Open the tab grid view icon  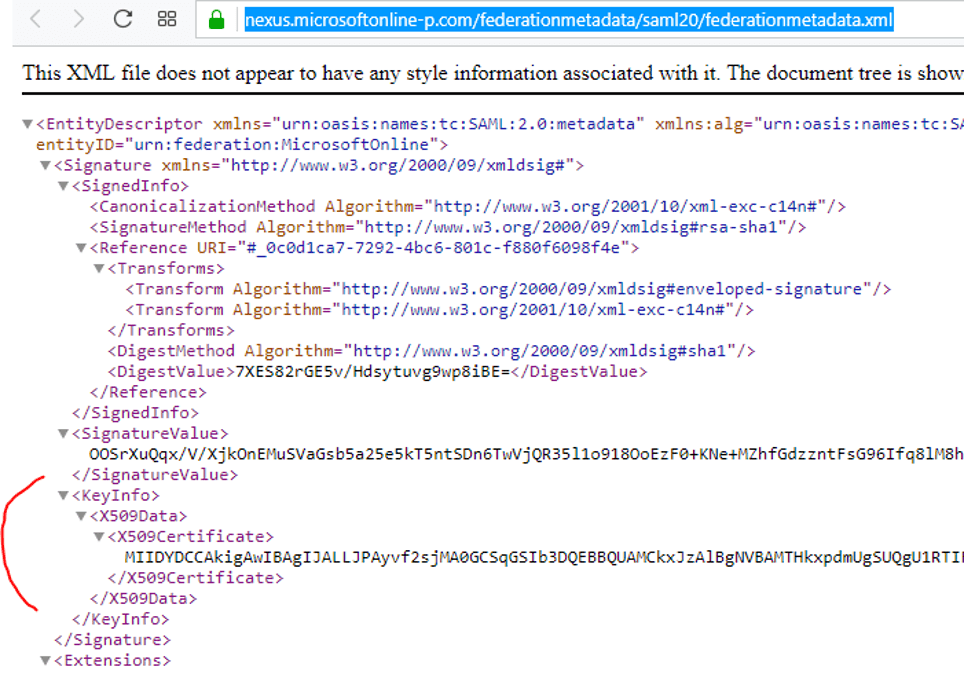click(x=167, y=19)
